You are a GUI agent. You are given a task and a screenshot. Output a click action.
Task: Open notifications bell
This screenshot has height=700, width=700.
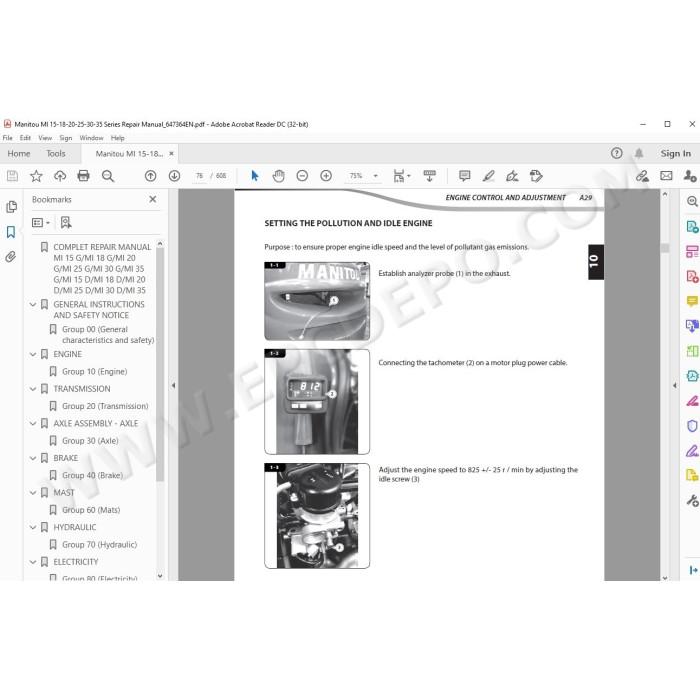tap(639, 154)
